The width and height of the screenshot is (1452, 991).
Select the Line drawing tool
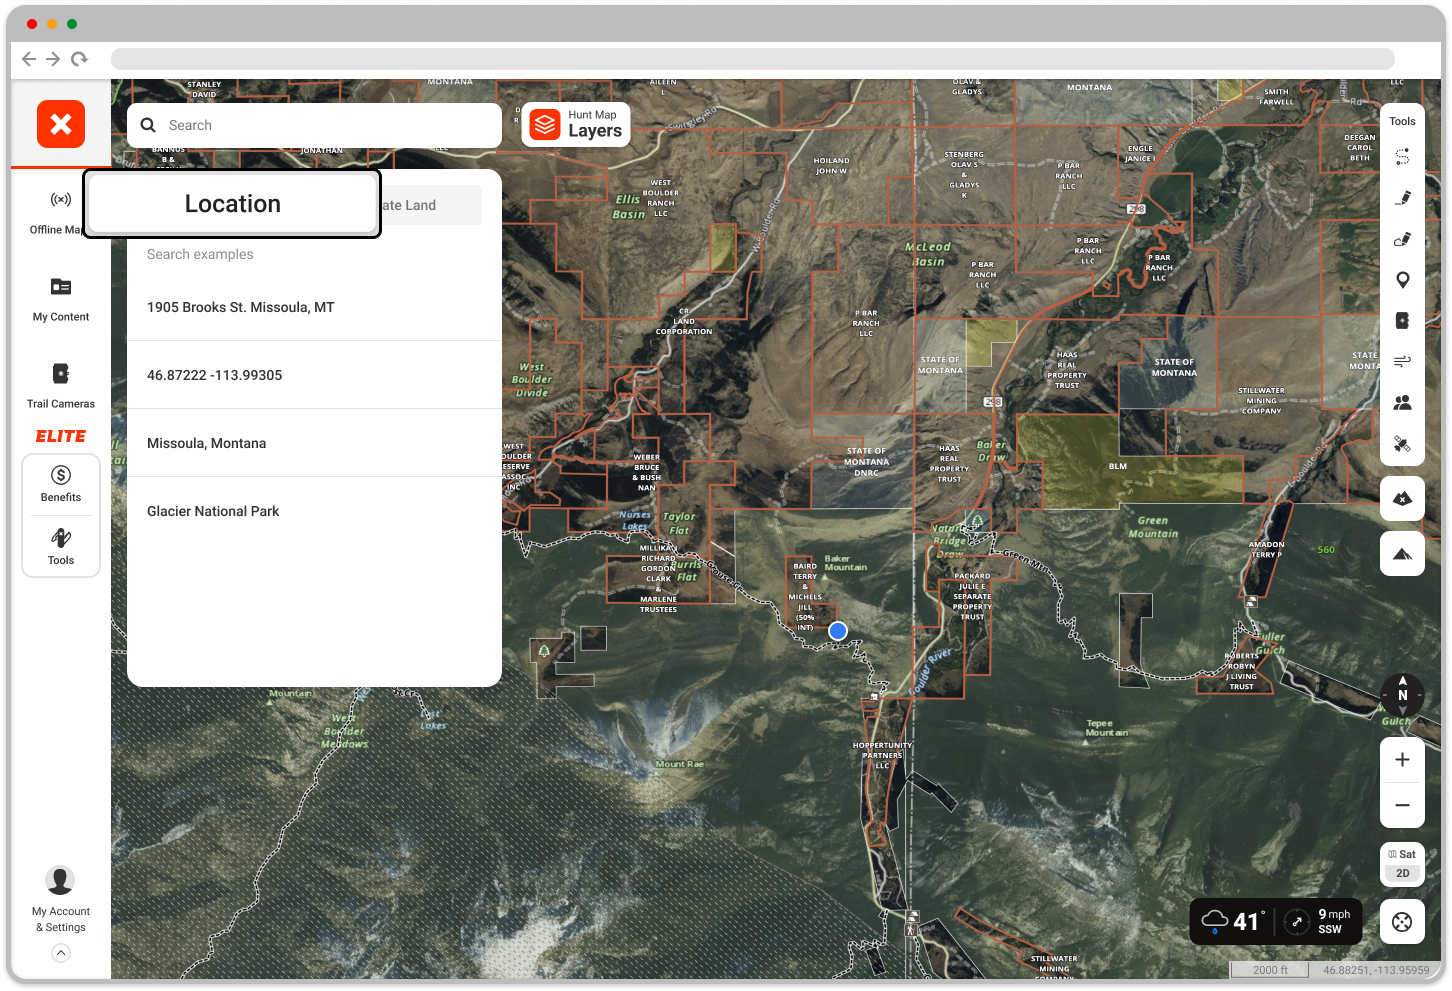pyautogui.click(x=1402, y=198)
